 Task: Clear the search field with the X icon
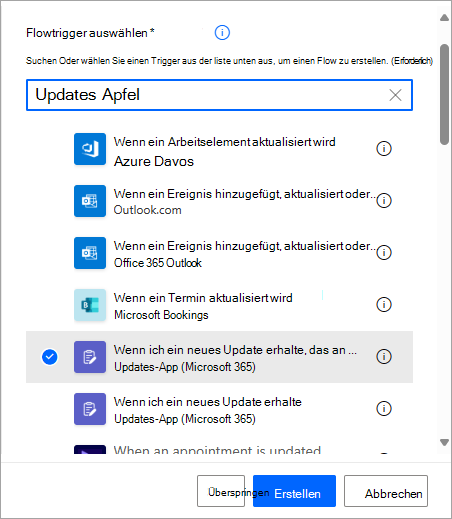(x=395, y=95)
